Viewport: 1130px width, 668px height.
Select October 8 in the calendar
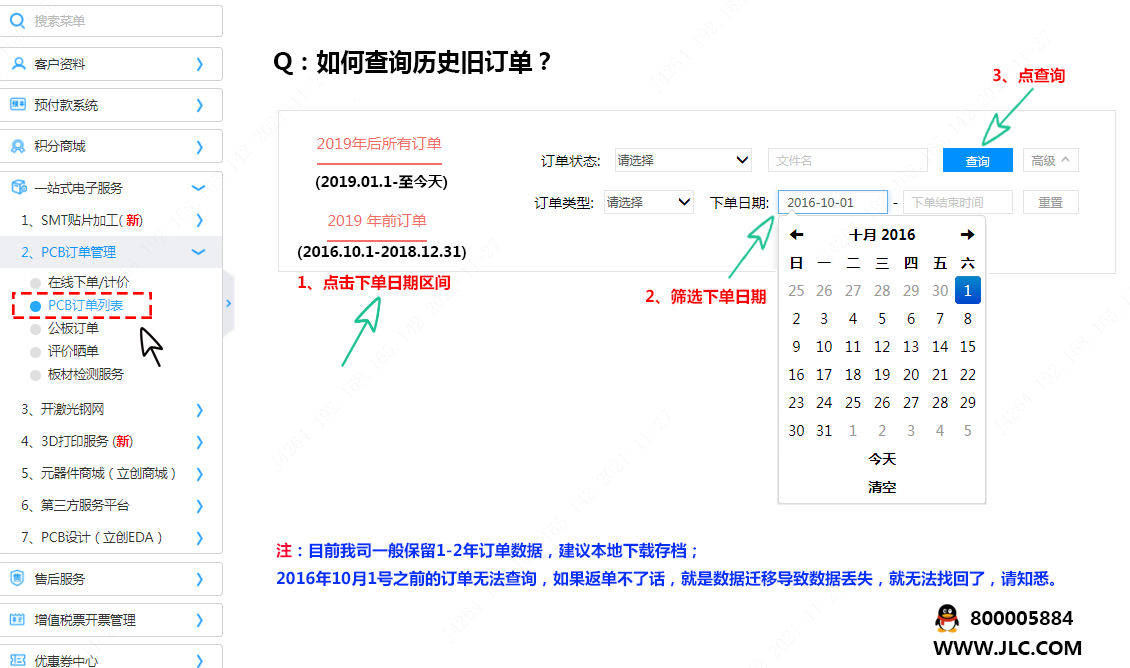968,319
